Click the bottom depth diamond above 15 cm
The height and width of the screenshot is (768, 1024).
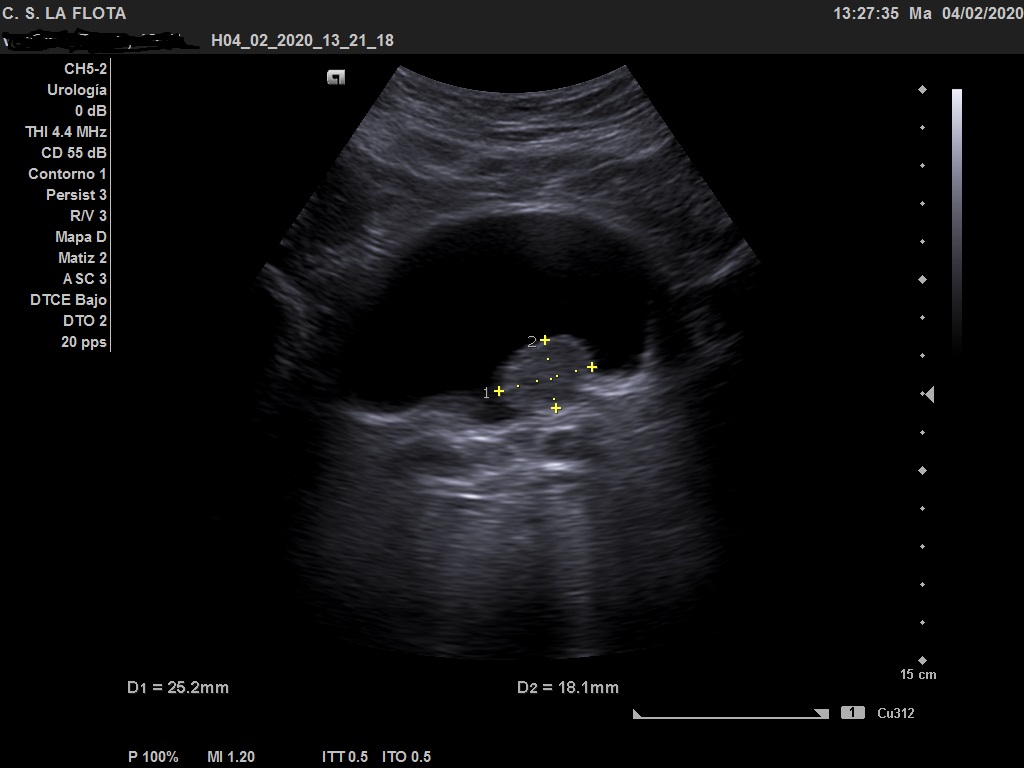tap(922, 660)
